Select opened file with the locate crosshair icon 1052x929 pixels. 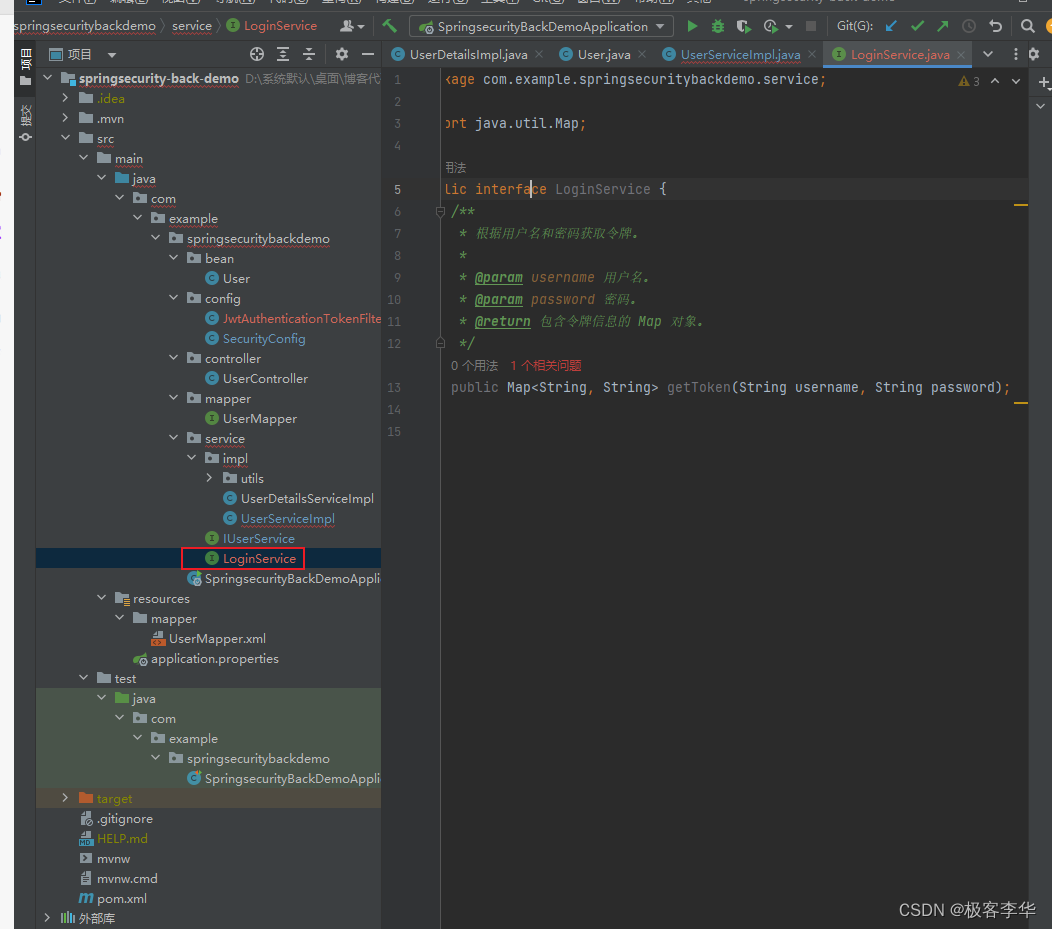[257, 54]
